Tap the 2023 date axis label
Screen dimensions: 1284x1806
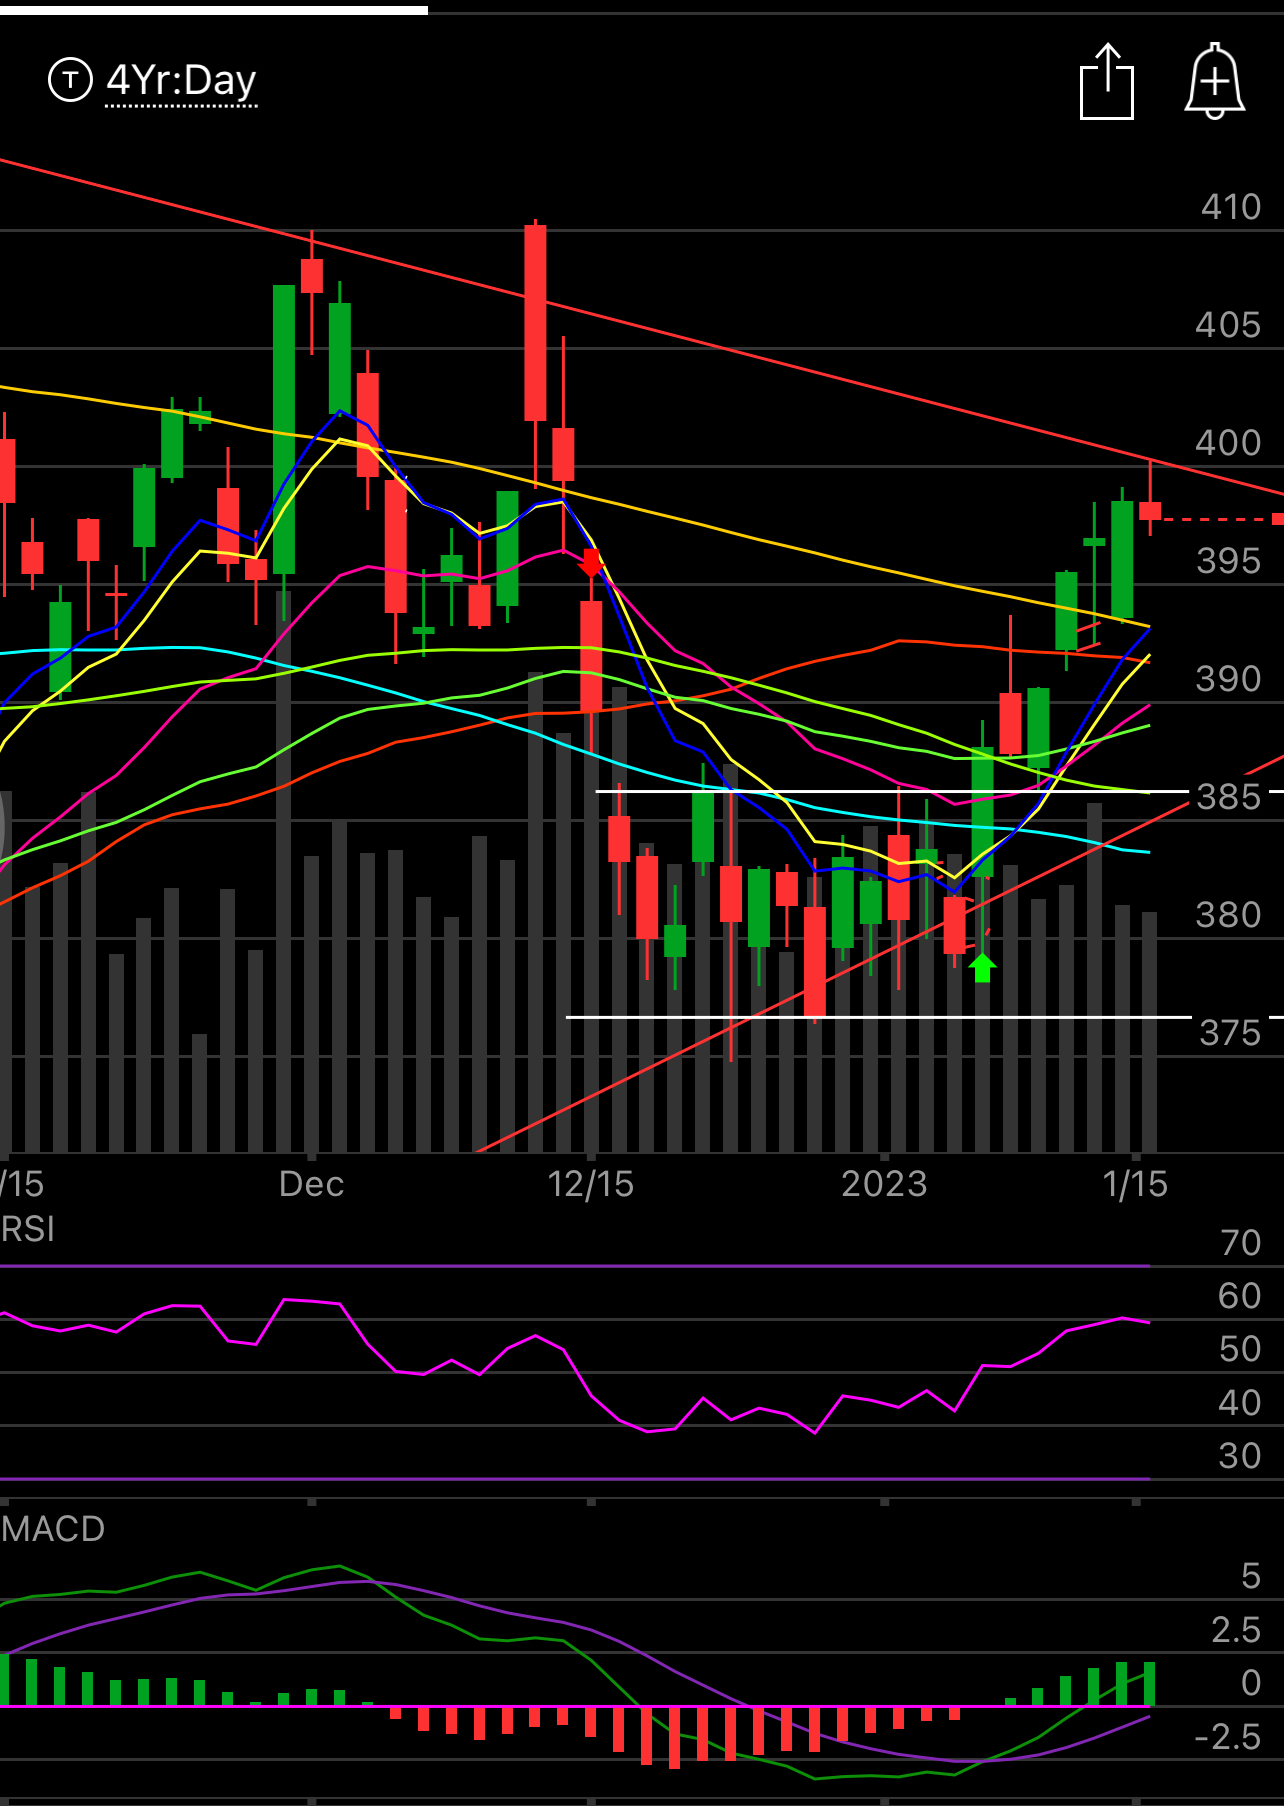[x=884, y=1184]
